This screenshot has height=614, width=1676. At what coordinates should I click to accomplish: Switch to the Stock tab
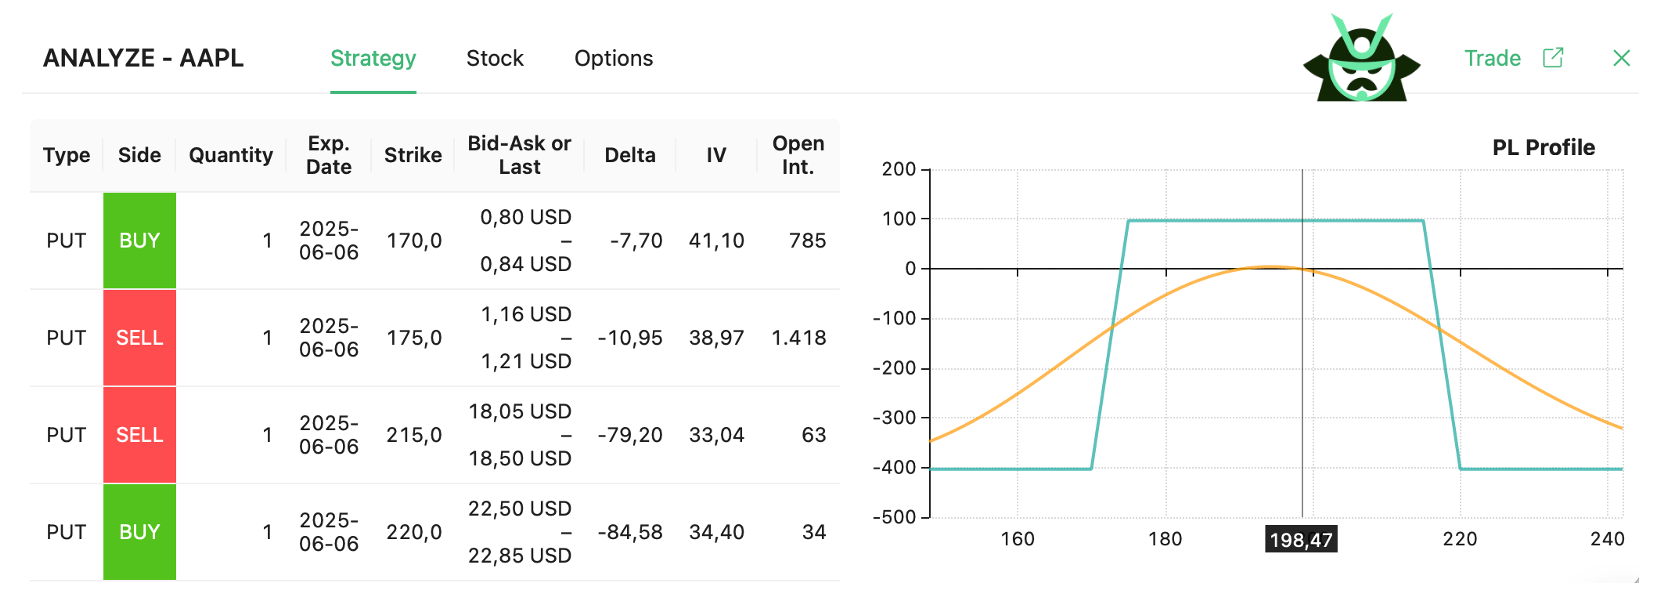tap(494, 58)
